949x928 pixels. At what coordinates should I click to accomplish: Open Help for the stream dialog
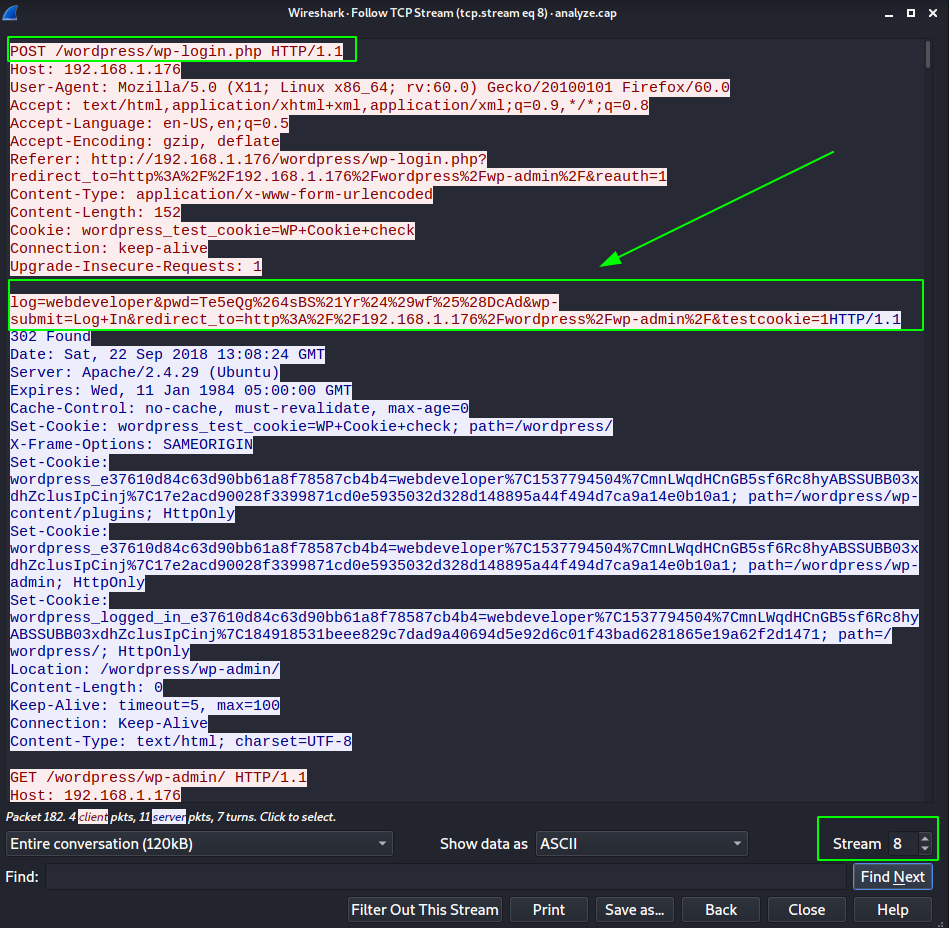pos(892,910)
